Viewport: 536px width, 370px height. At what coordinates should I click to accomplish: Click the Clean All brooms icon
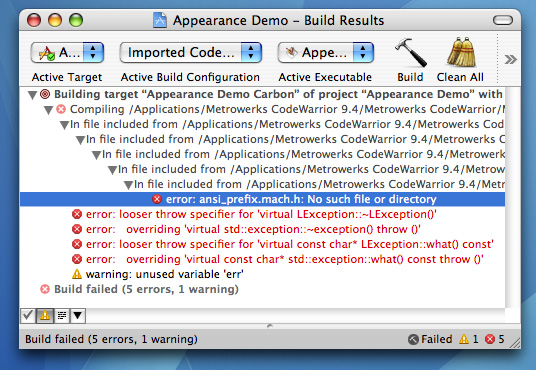click(461, 52)
